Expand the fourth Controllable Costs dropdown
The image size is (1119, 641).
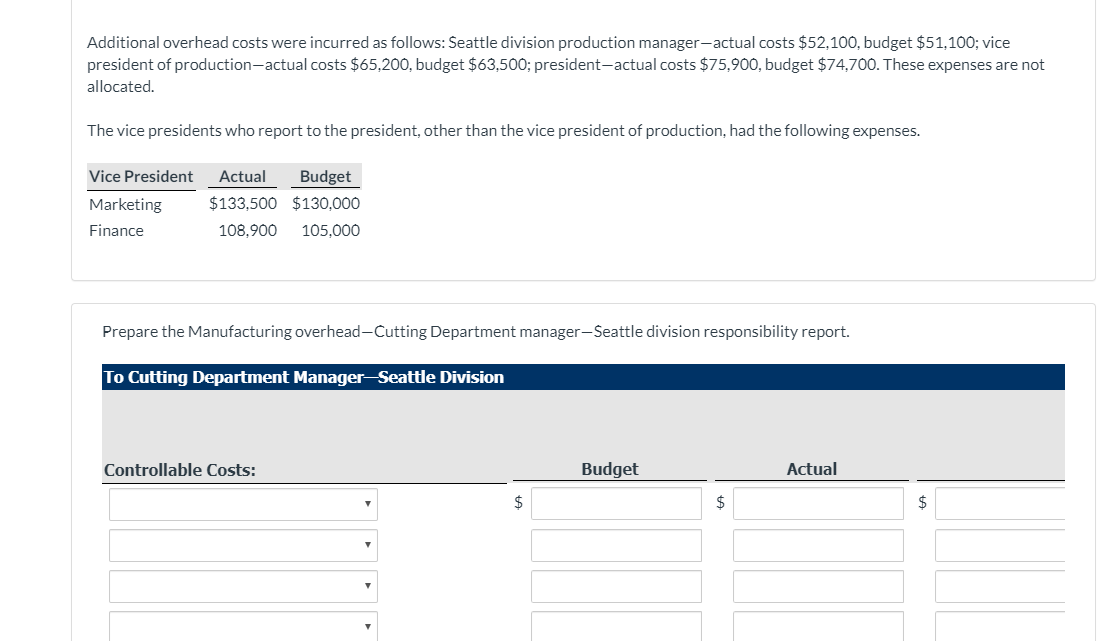(243, 626)
